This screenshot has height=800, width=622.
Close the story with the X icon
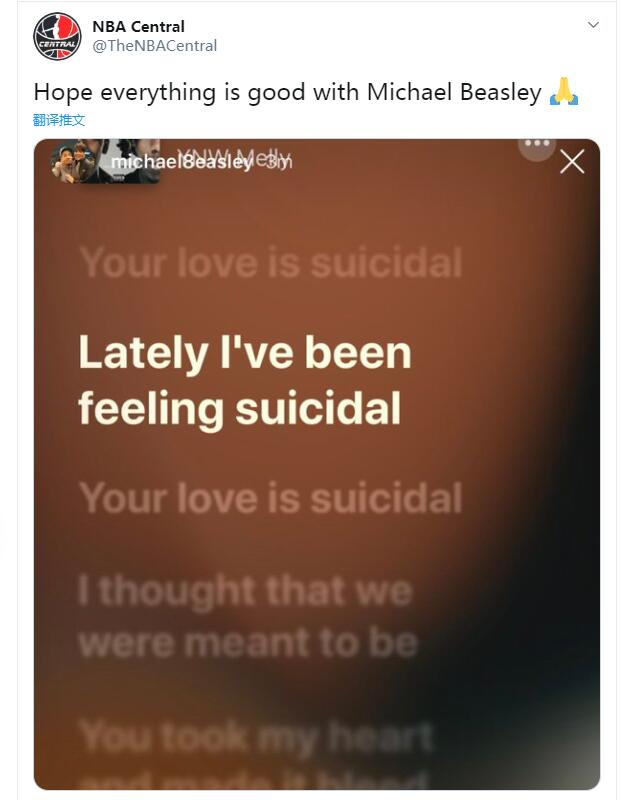(572, 162)
